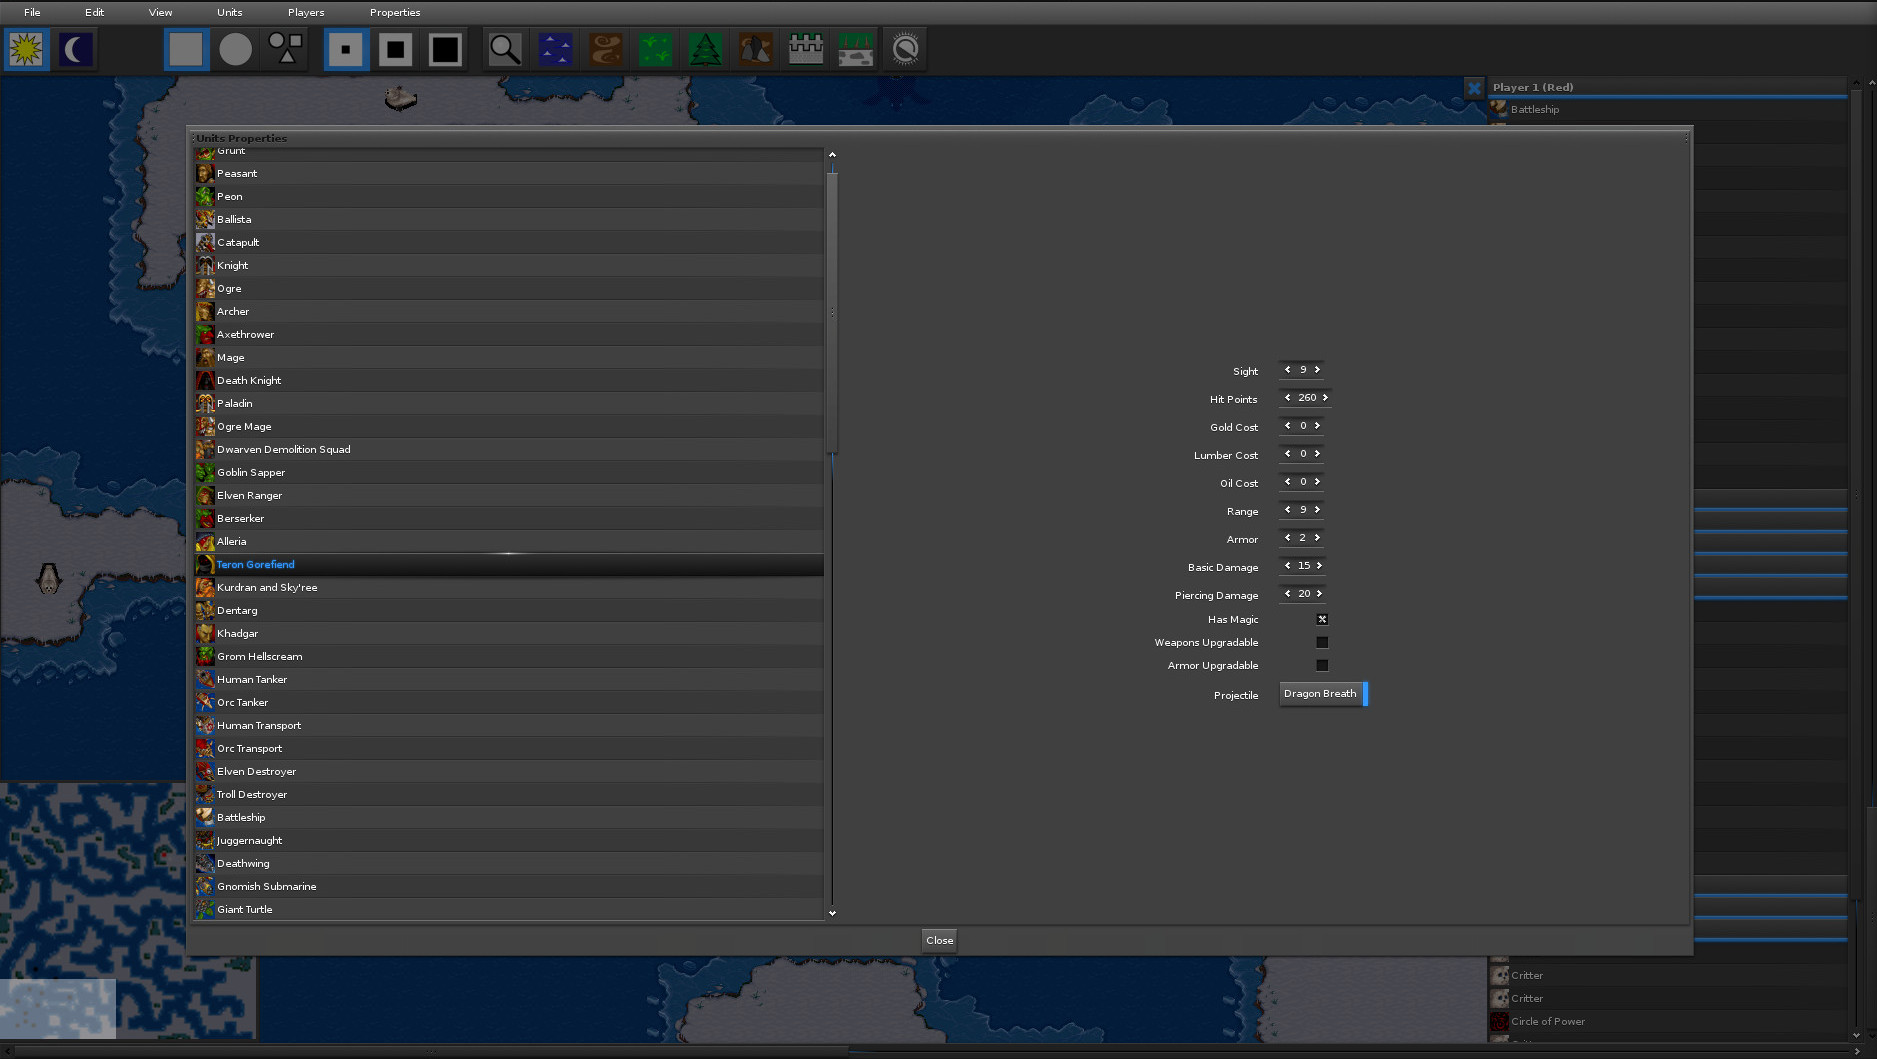Select the rocks terrain brush

tap(755, 48)
